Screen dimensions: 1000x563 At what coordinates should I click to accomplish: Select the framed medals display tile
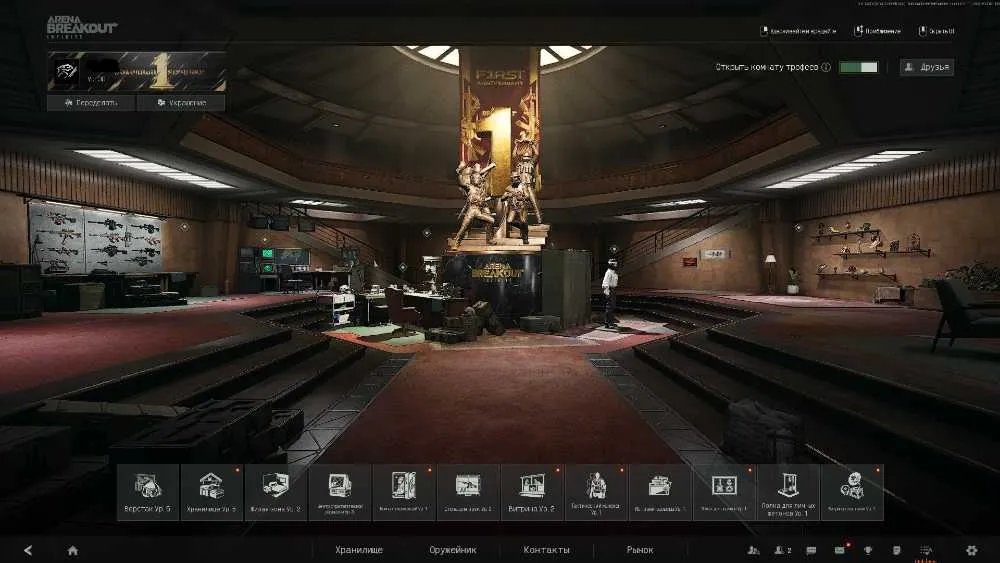click(x=724, y=492)
